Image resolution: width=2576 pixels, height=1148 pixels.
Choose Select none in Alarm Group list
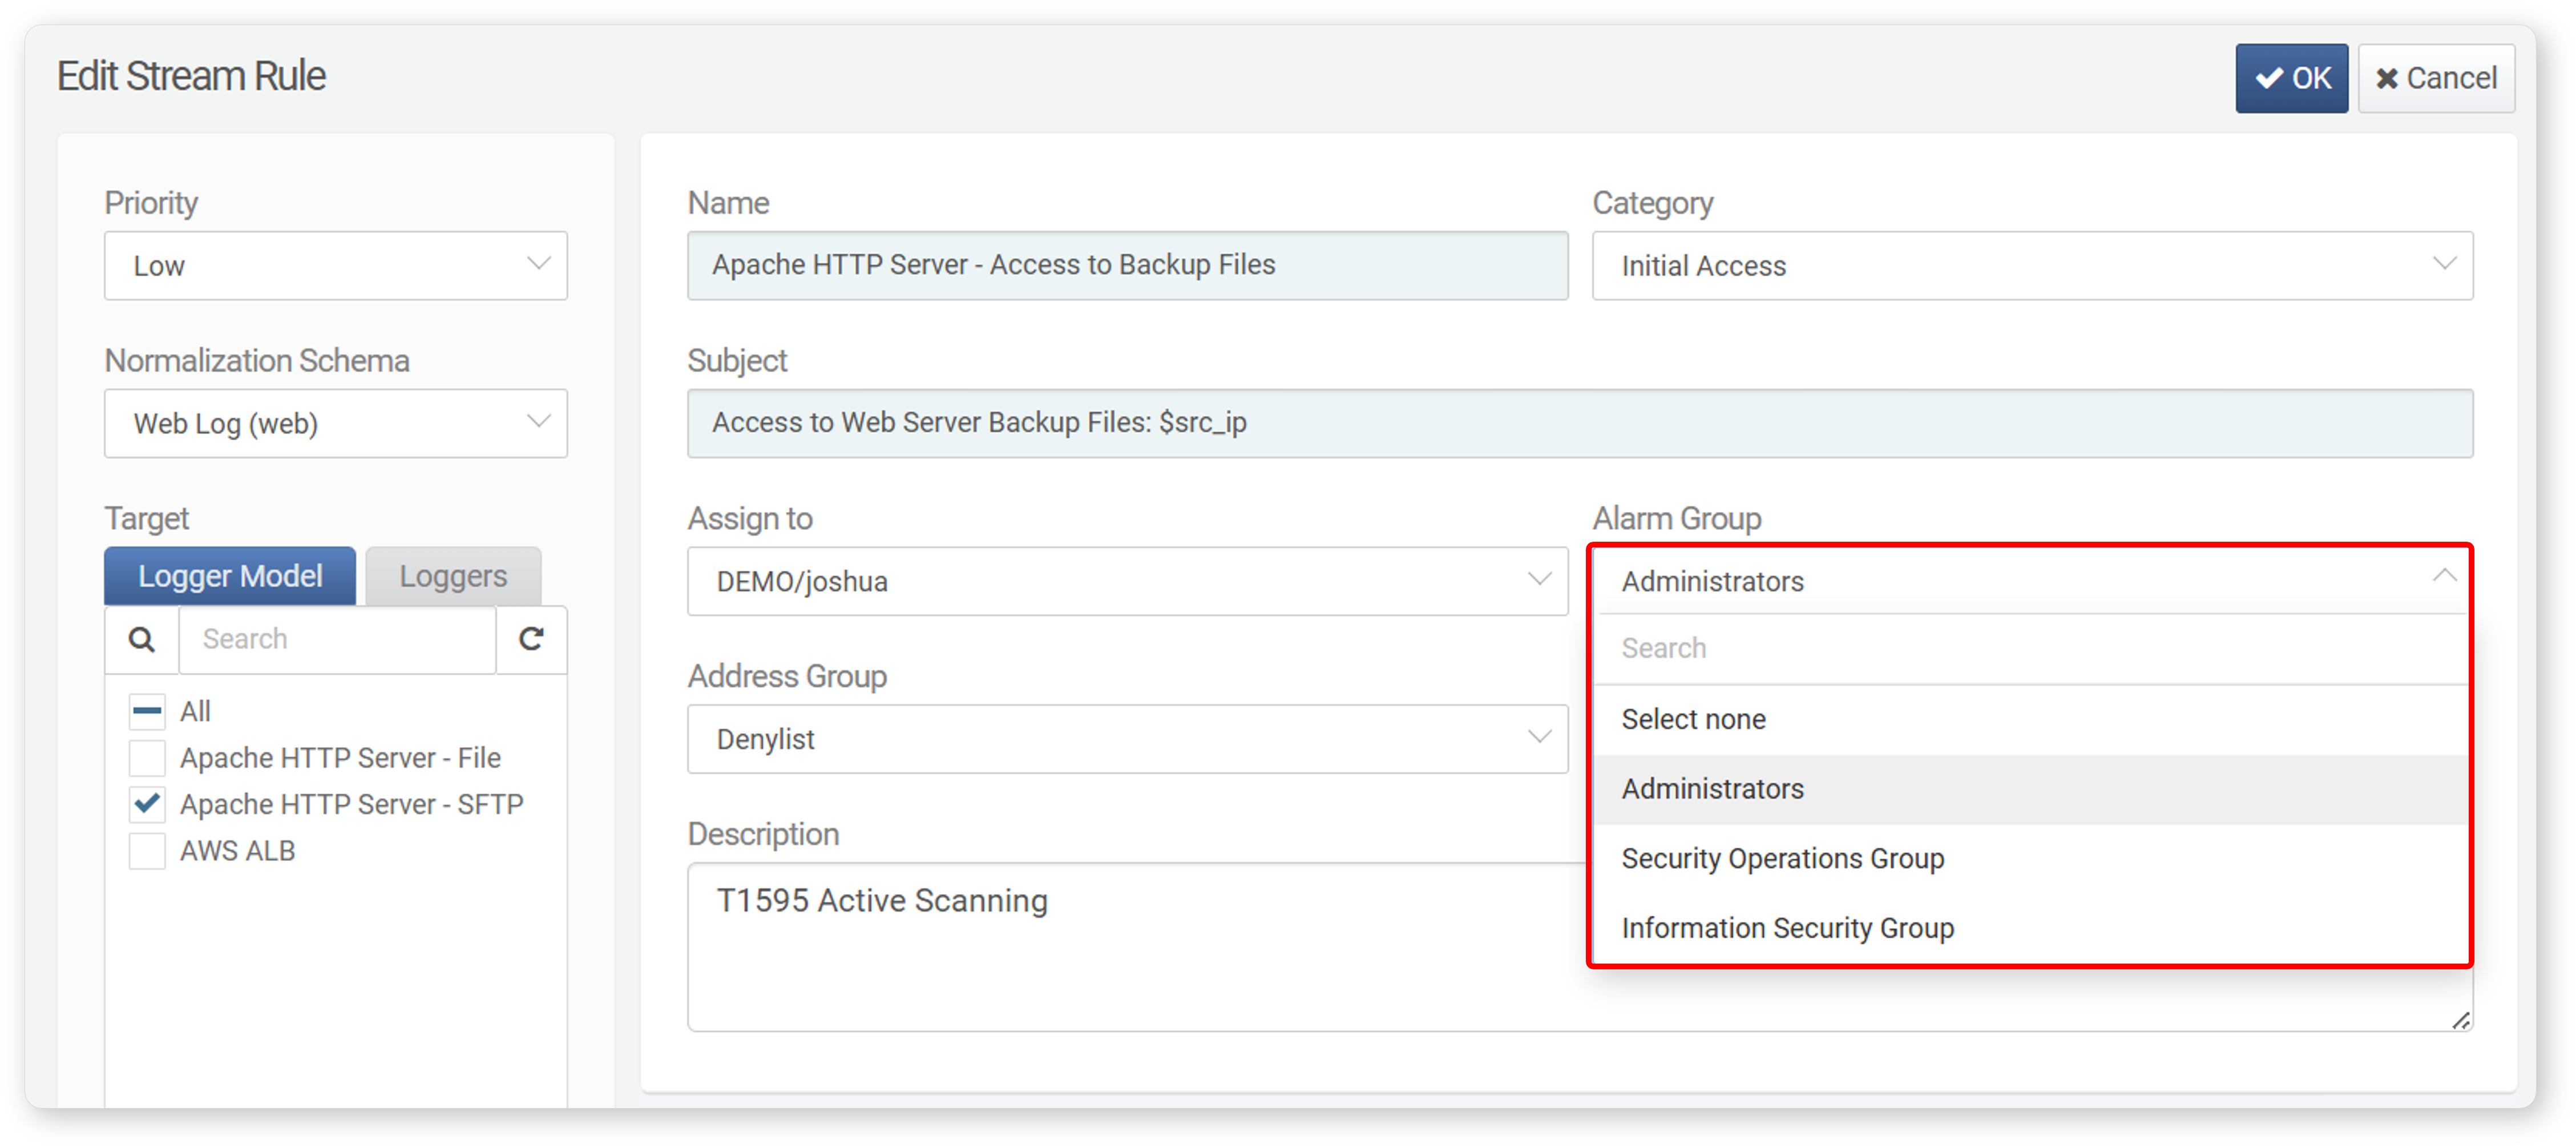(2030, 720)
